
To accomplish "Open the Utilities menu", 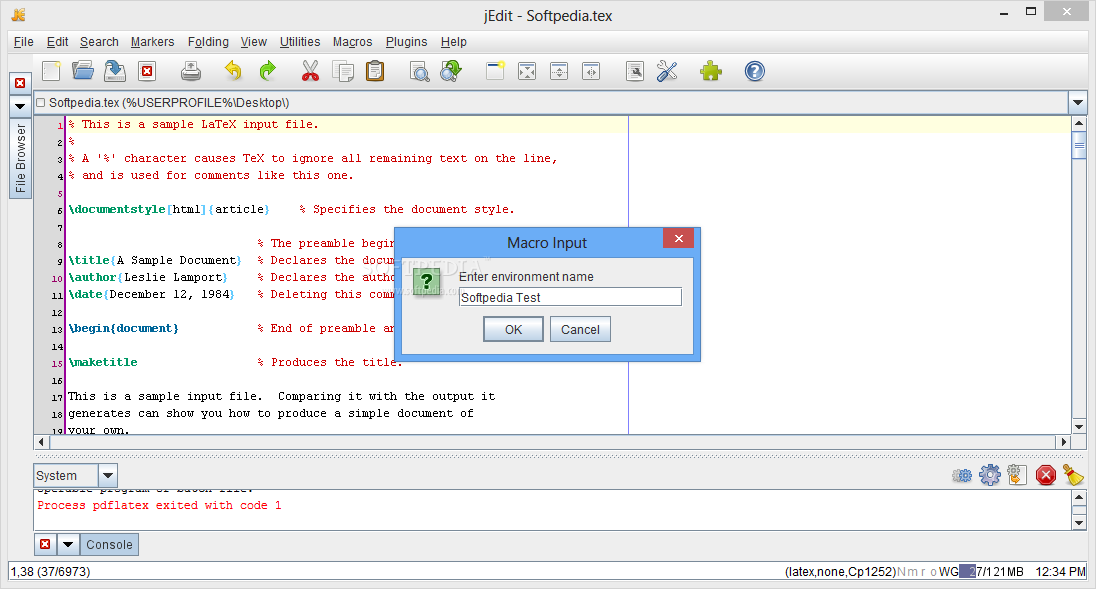I will coord(300,42).
